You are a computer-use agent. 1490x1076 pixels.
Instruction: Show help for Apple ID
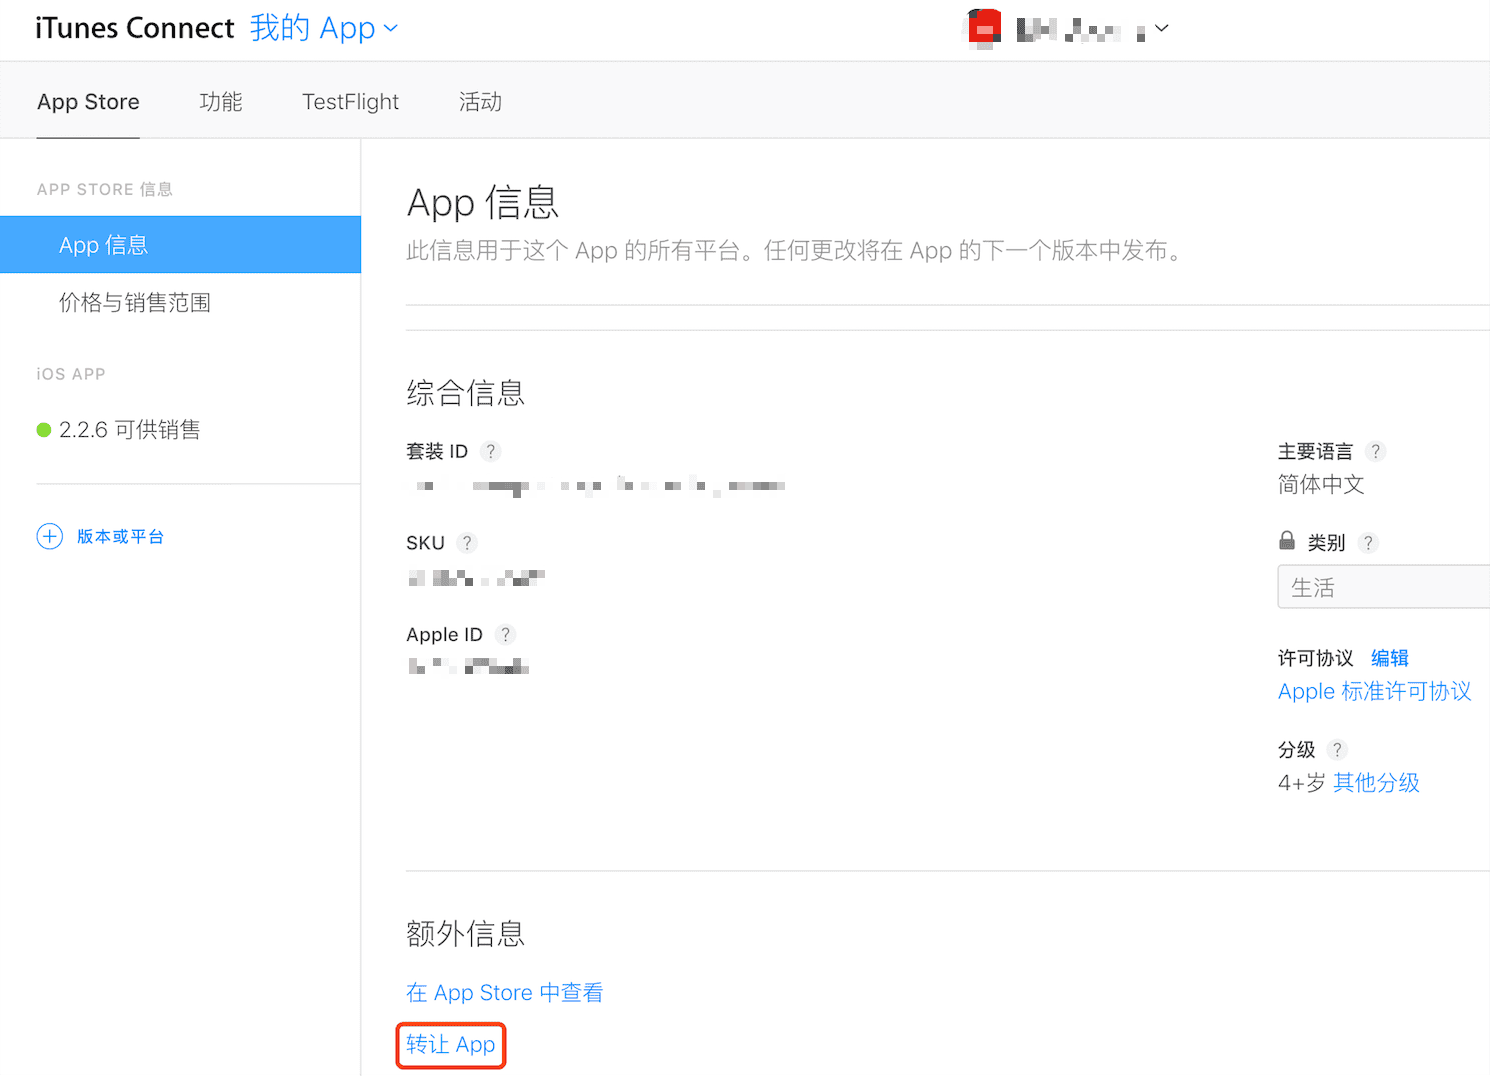(x=506, y=635)
